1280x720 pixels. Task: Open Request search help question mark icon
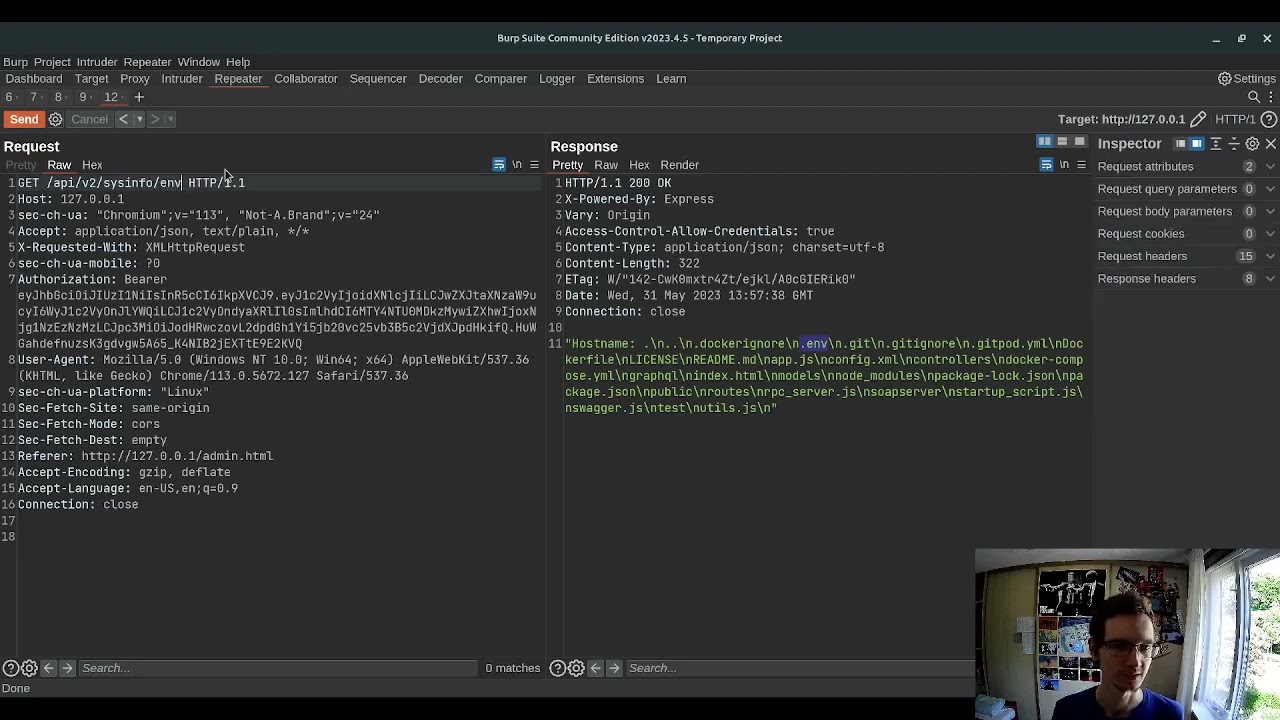(10, 668)
